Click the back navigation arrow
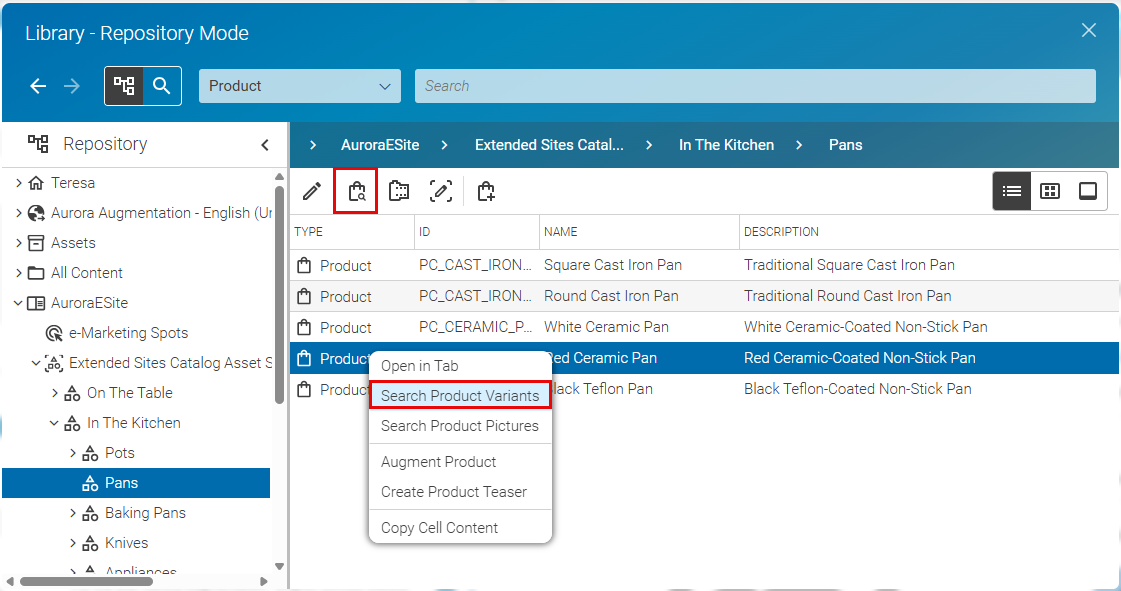1121x591 pixels. 38,86
